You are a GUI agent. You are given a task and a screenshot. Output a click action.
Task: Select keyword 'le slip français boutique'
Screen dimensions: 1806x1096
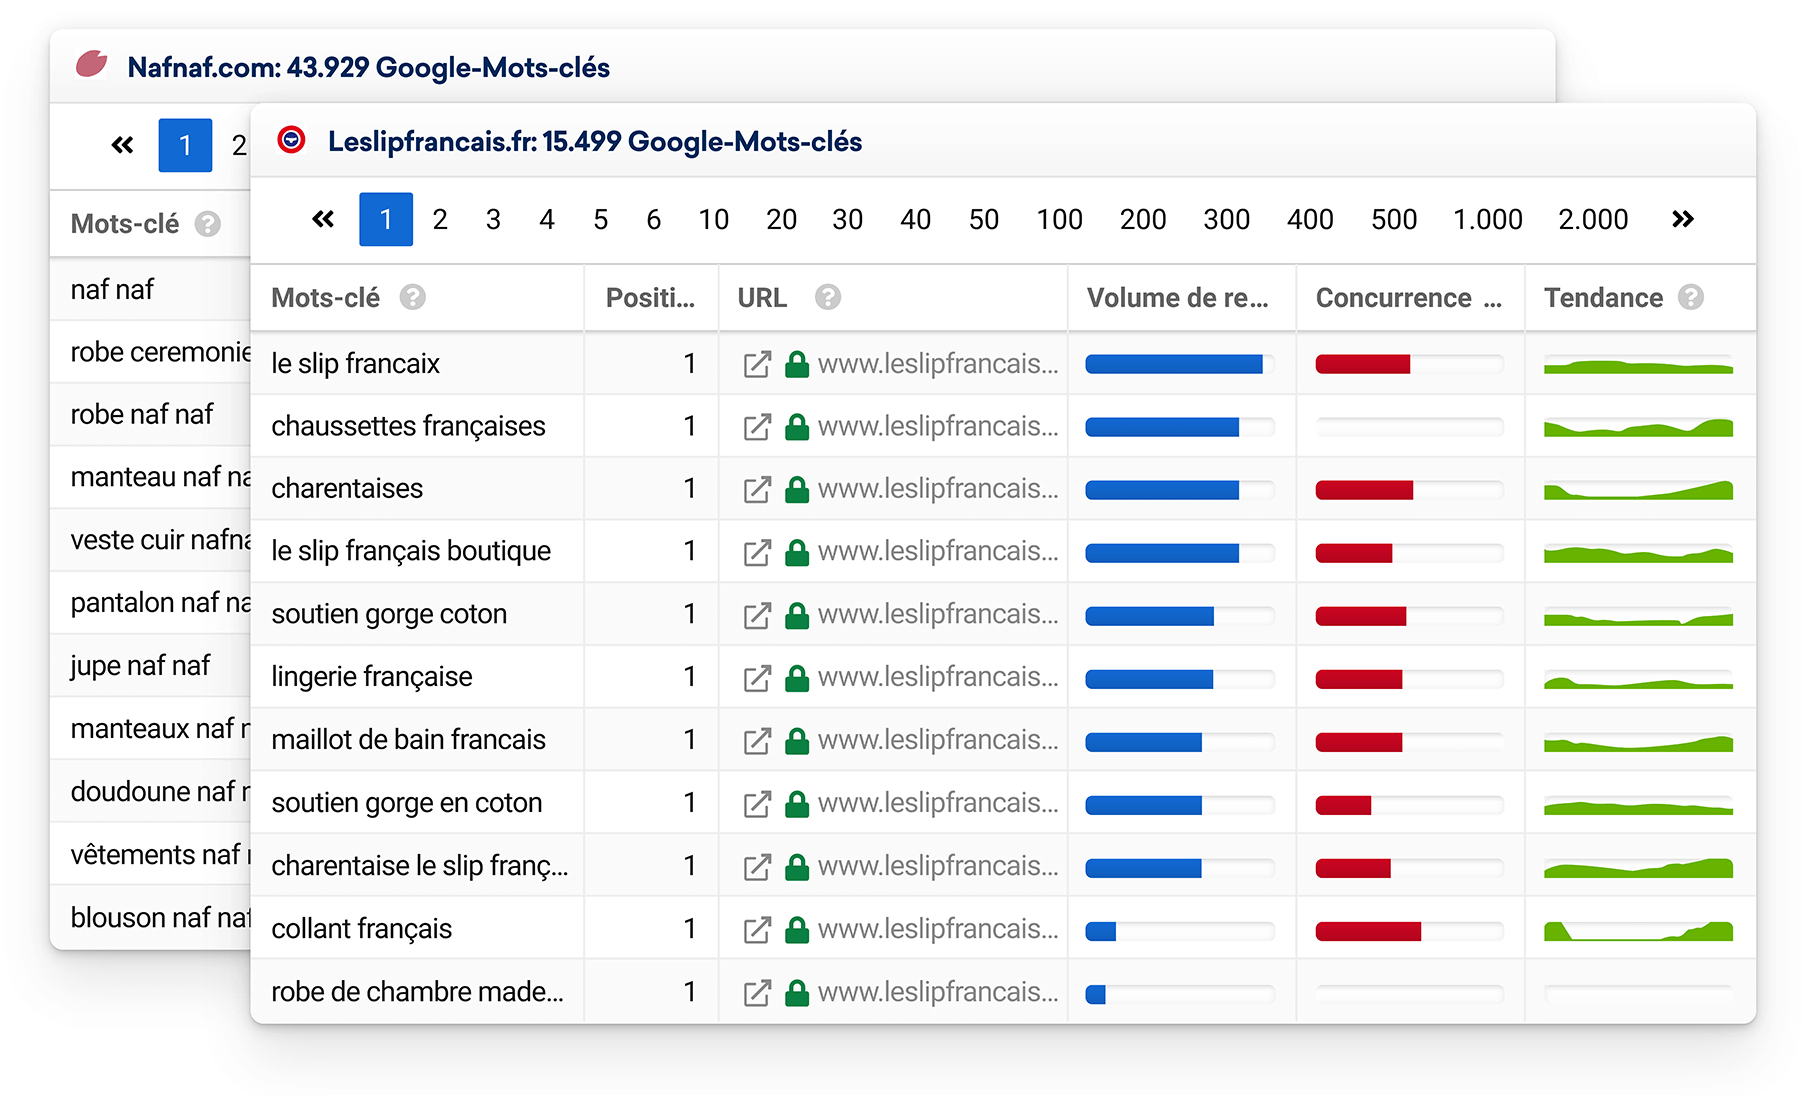click(x=411, y=552)
